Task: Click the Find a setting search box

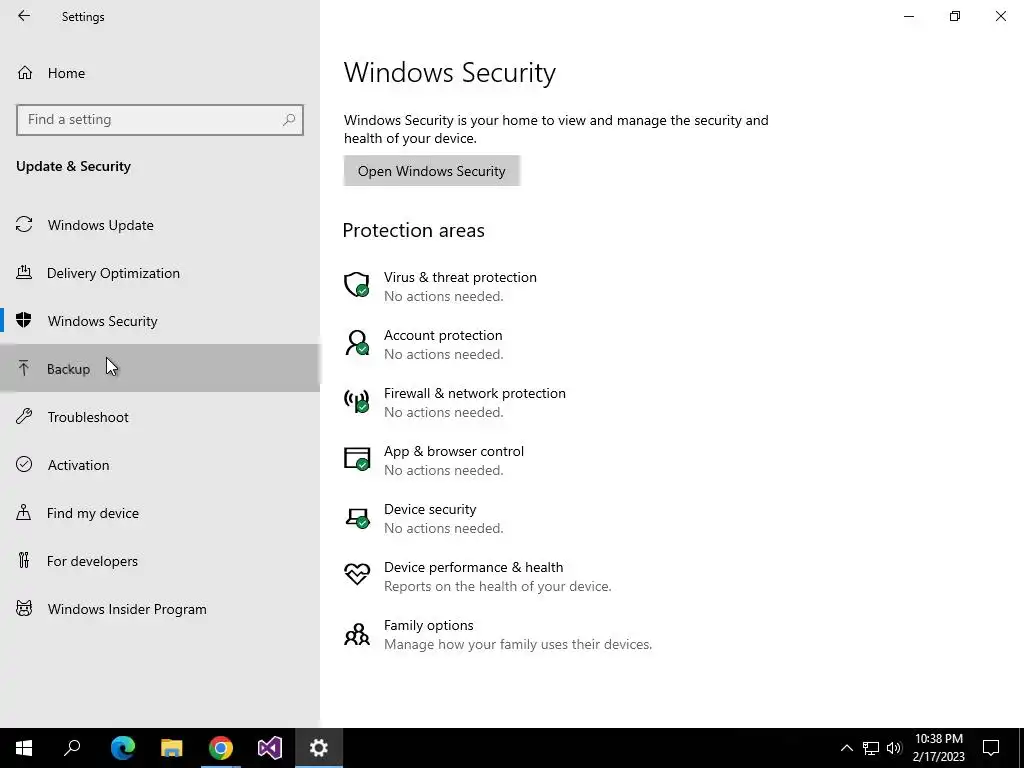Action: (160, 120)
